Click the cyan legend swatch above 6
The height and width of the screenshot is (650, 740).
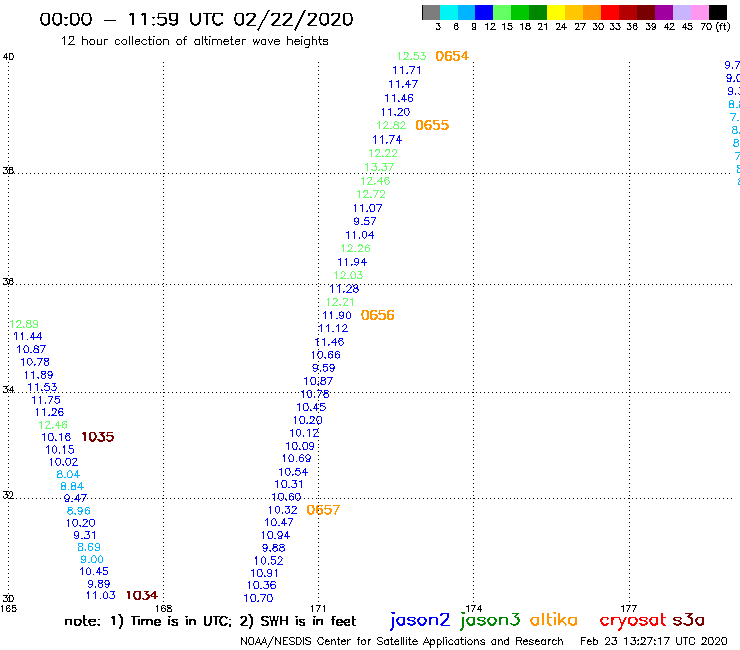(x=449, y=12)
